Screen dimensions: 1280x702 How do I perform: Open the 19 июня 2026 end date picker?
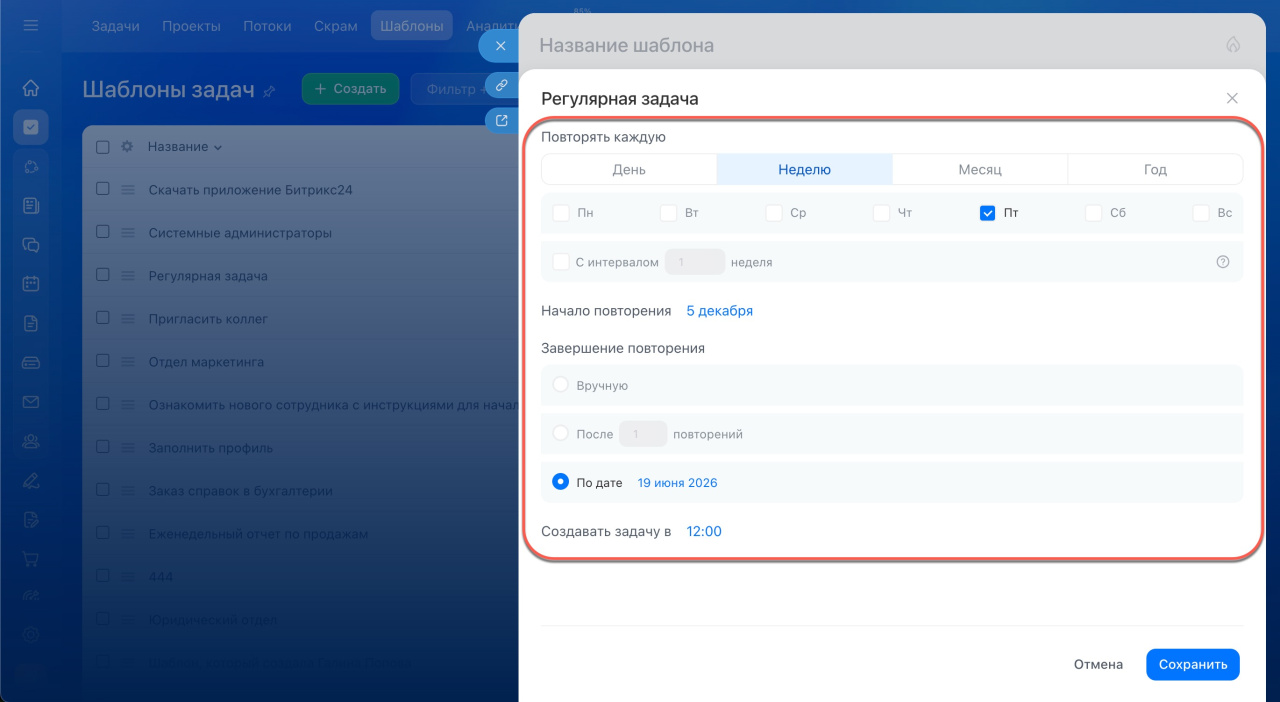(x=677, y=483)
